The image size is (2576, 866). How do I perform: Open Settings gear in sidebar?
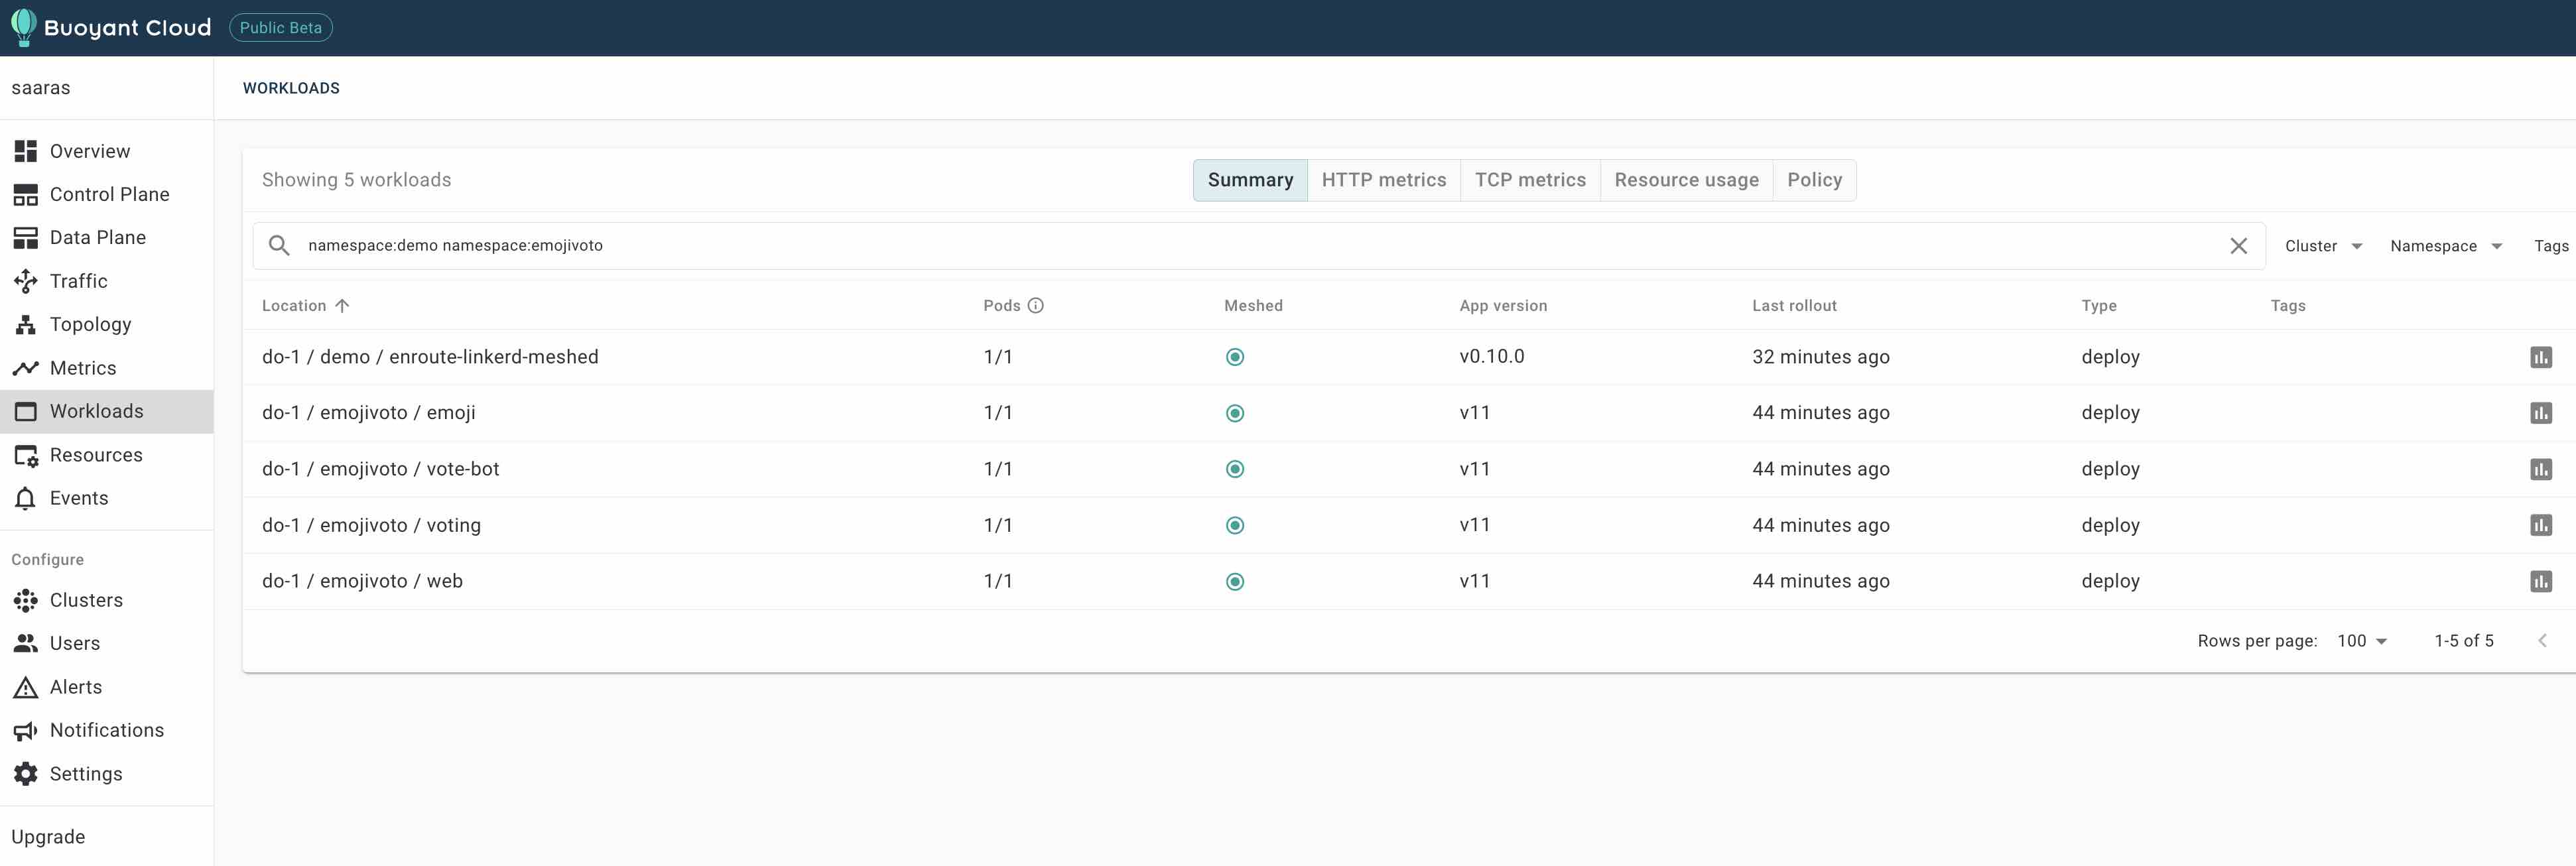(x=26, y=774)
